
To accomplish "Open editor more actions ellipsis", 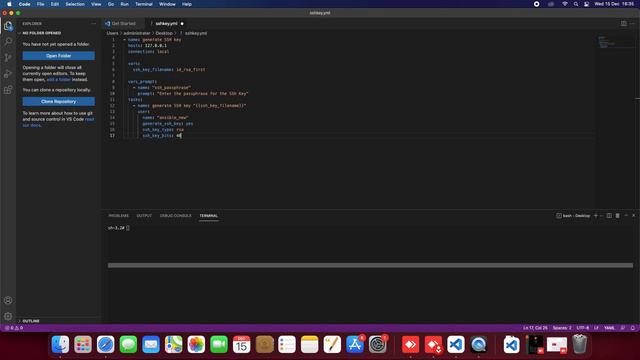I will pos(632,24).
